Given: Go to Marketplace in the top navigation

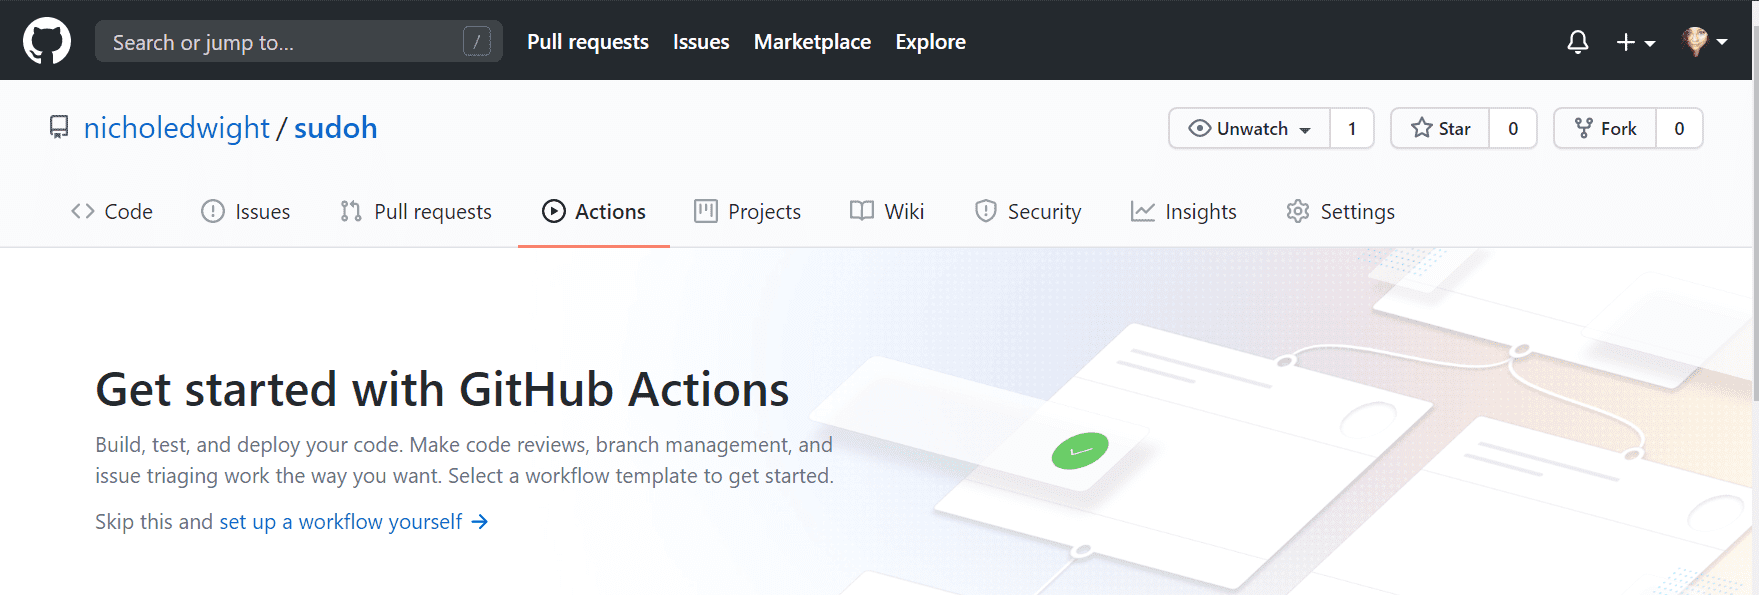Looking at the screenshot, I should click(x=812, y=42).
